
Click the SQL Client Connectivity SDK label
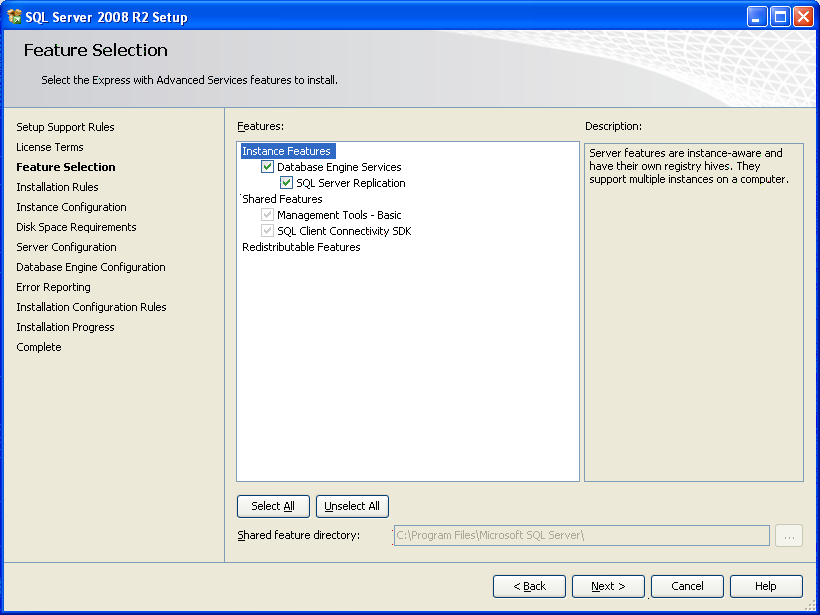(x=345, y=231)
